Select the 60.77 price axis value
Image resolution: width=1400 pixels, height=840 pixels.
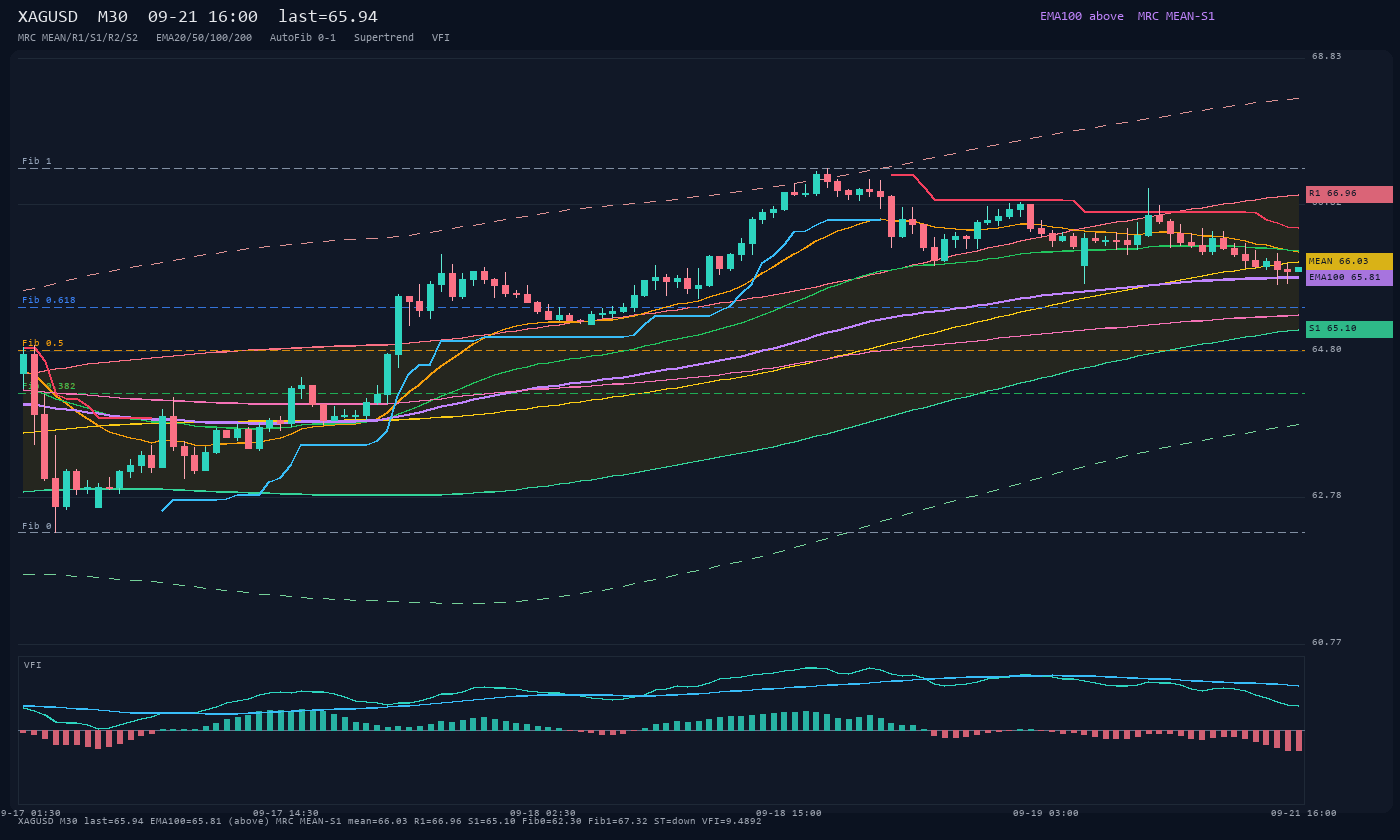1327,643
